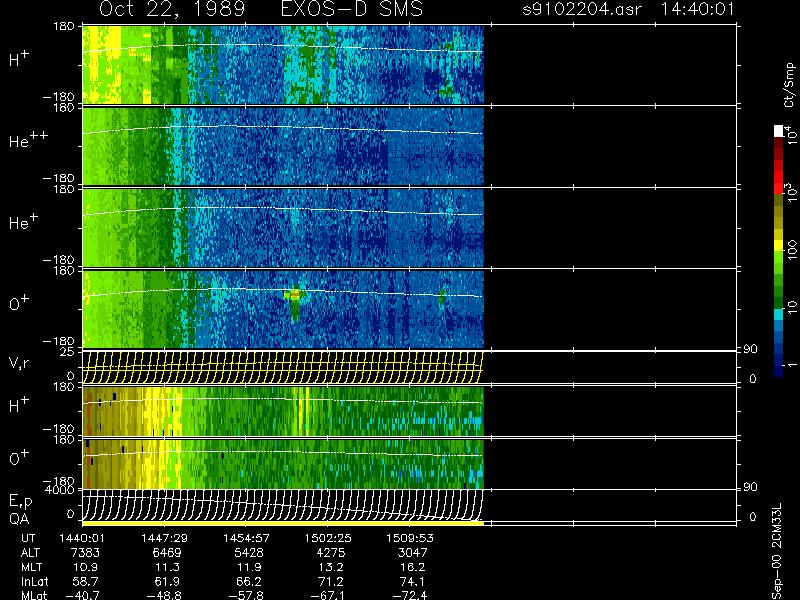Click the file name 's9102204.asr'
Viewport: 800px width, 600px height.
[582, 9]
